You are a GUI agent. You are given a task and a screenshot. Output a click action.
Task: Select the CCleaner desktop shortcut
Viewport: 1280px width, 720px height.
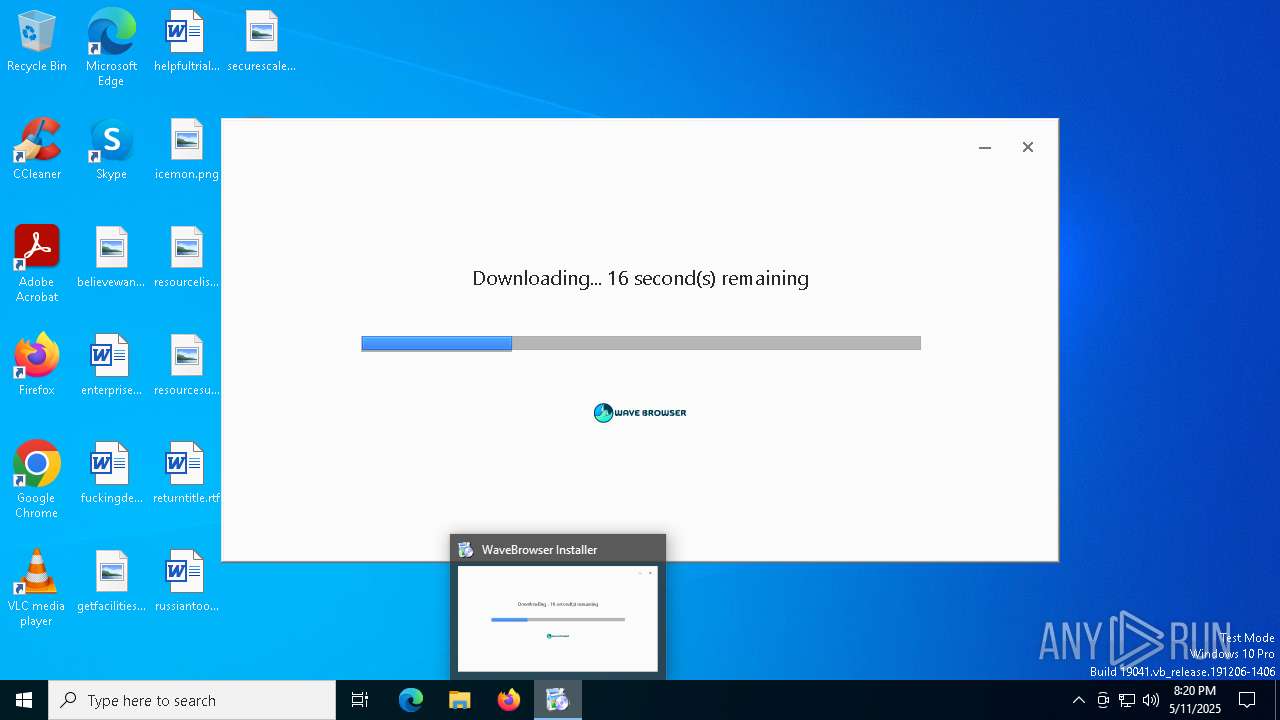point(37,150)
